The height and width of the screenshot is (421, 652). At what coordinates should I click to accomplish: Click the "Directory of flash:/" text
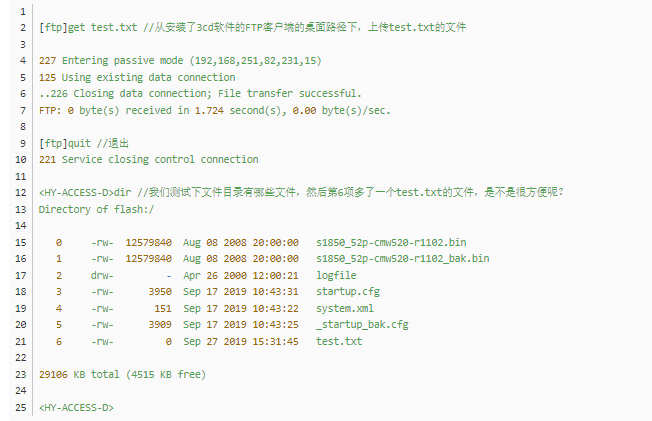click(x=96, y=209)
